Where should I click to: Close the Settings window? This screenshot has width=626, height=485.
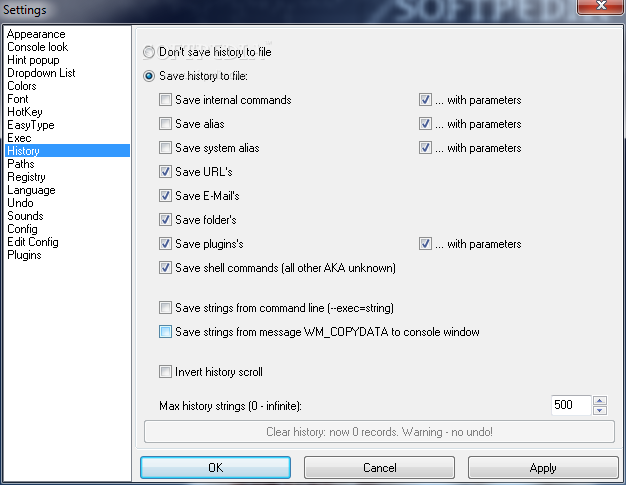click(x=600, y=6)
